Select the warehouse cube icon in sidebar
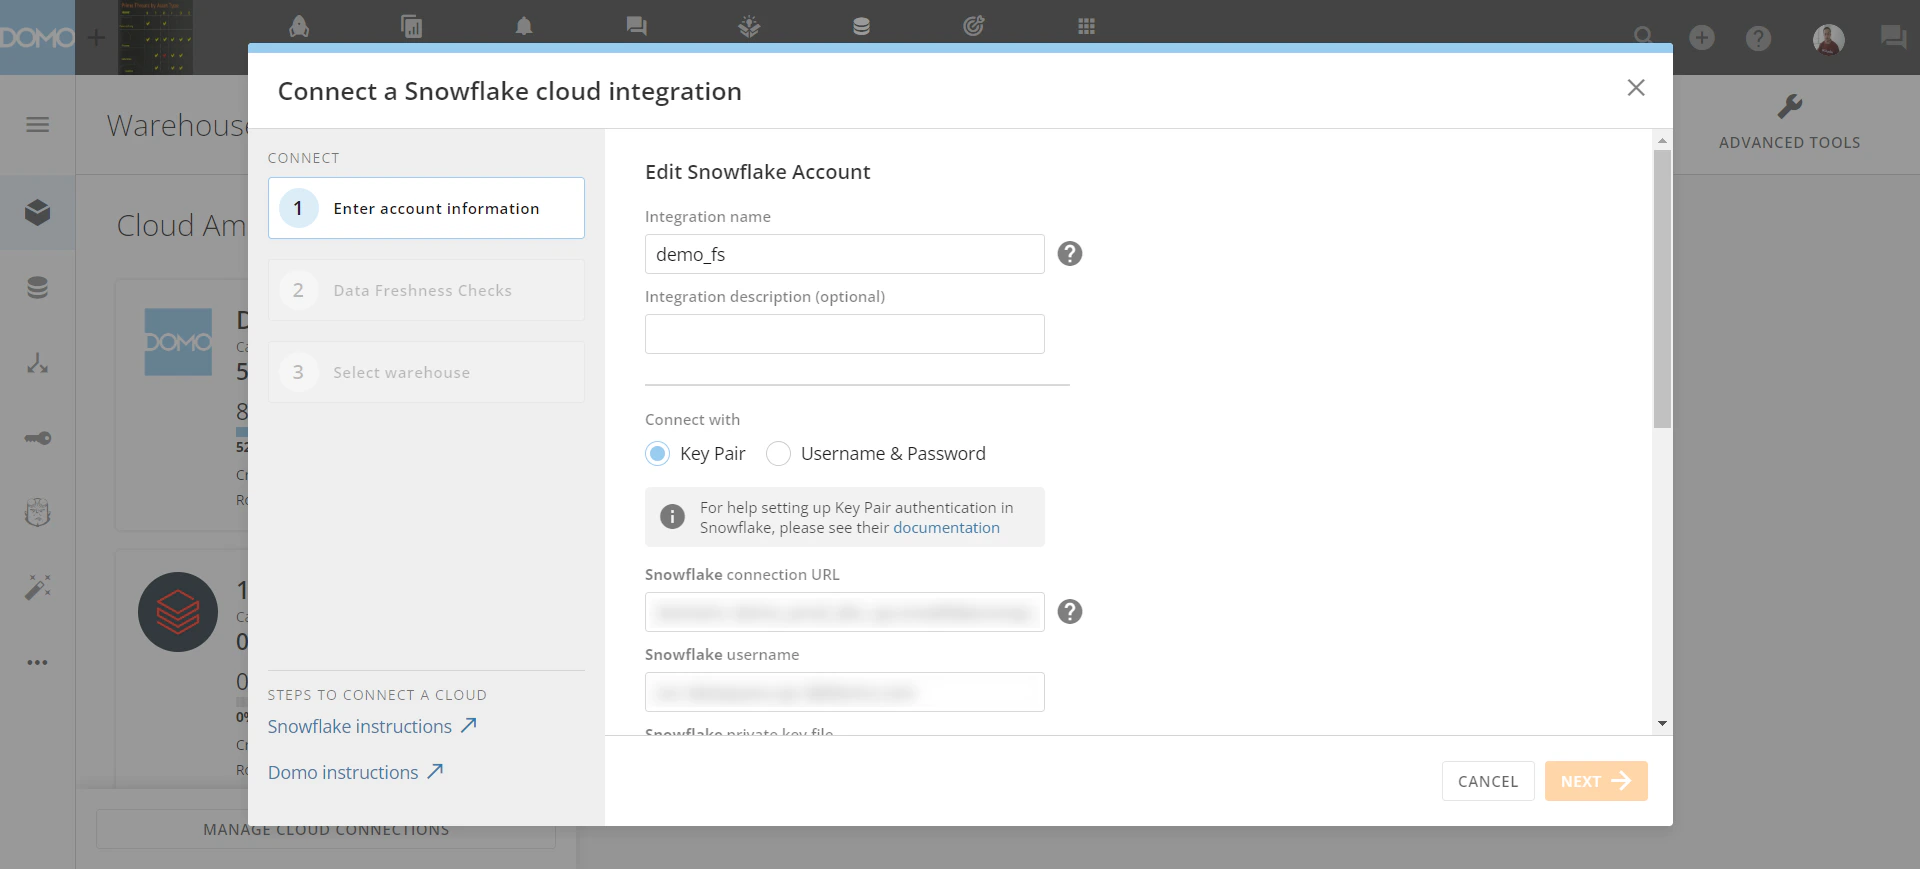This screenshot has height=869, width=1920. pyautogui.click(x=38, y=212)
